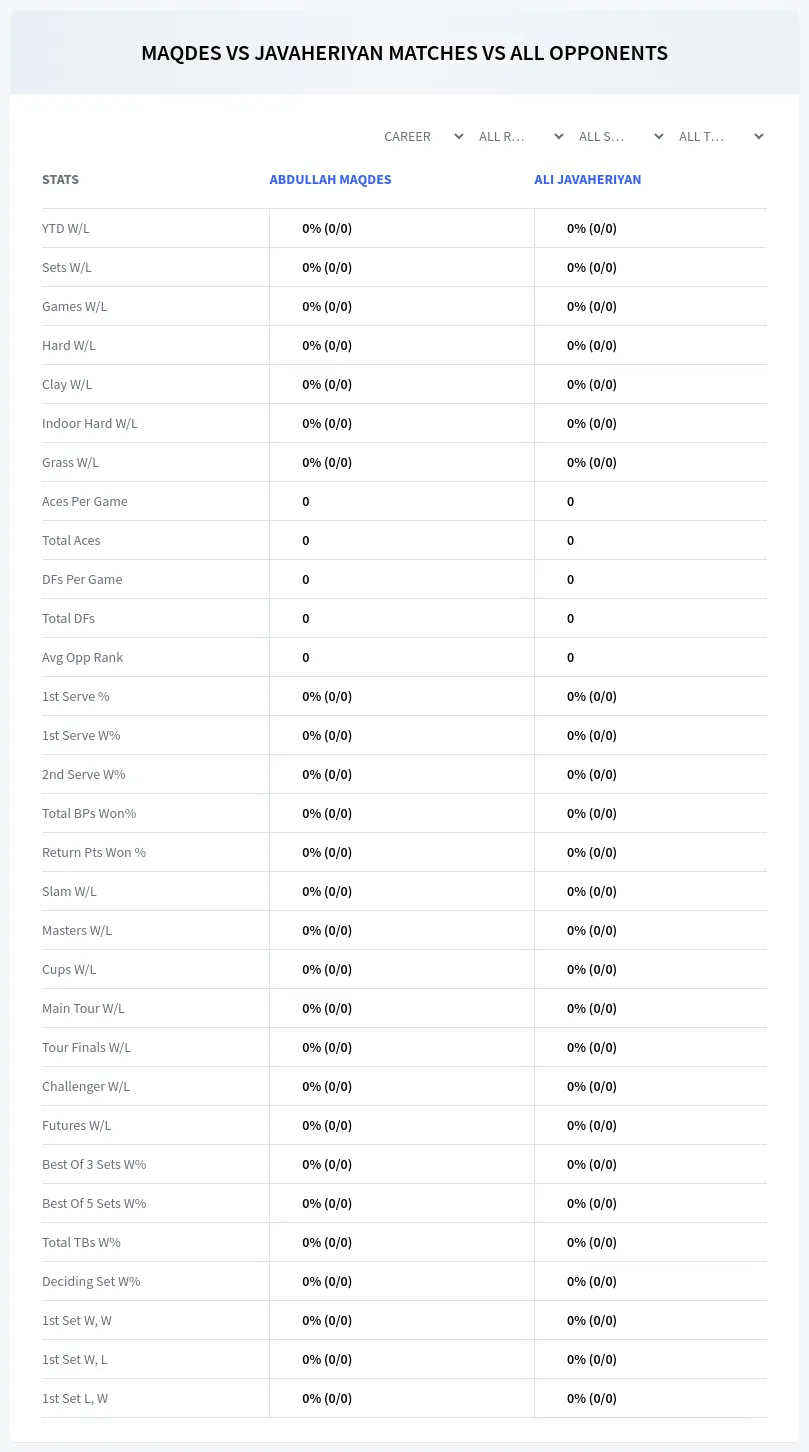Click Maqdes' Total Aces value
This screenshot has width=809, height=1452.
pyautogui.click(x=306, y=540)
